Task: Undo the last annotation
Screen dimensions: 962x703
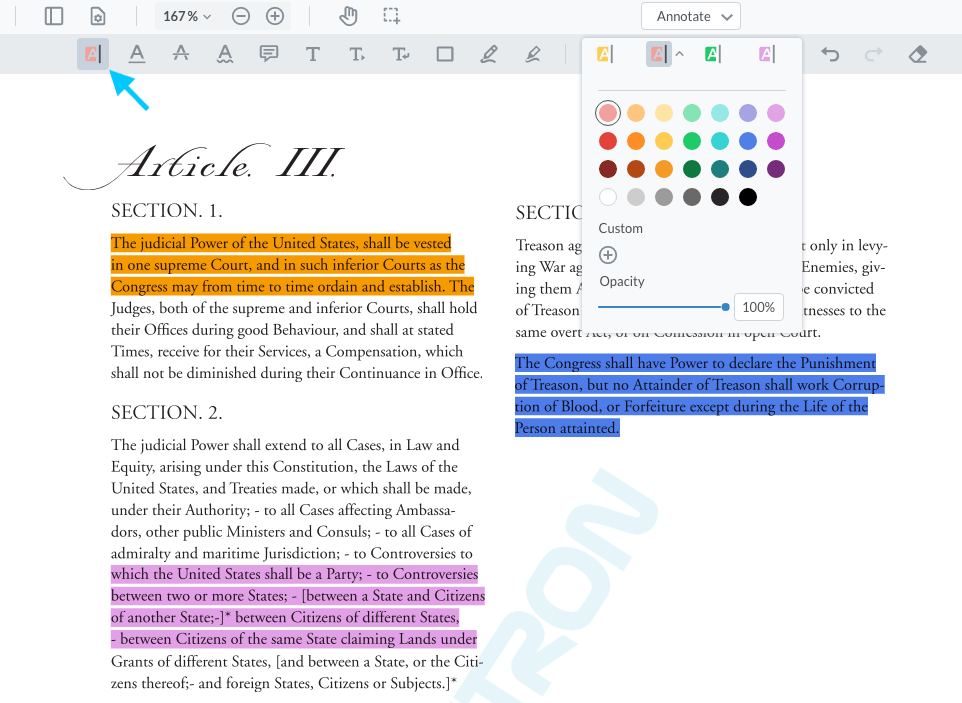Action: click(x=830, y=54)
